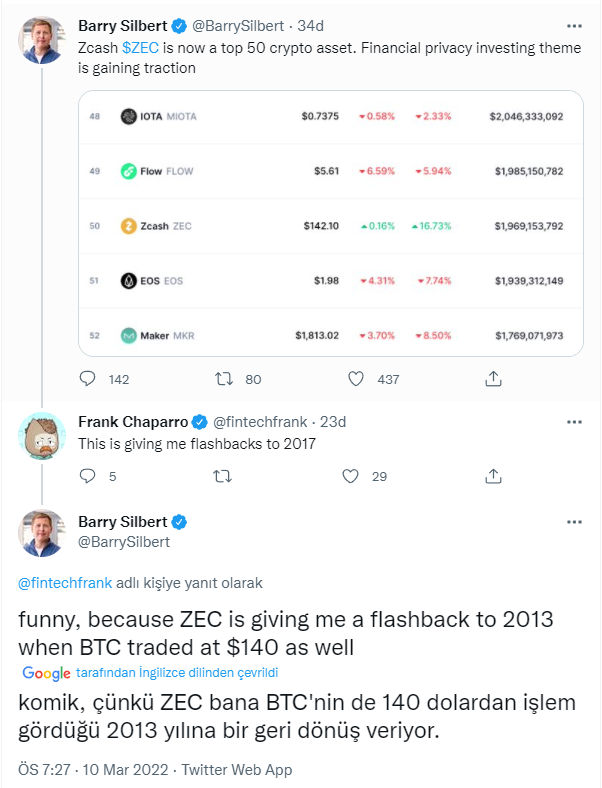Image resolution: width=602 pixels, height=788 pixels.
Task: Open more options on Barry's reply tweet
Action: point(573,522)
